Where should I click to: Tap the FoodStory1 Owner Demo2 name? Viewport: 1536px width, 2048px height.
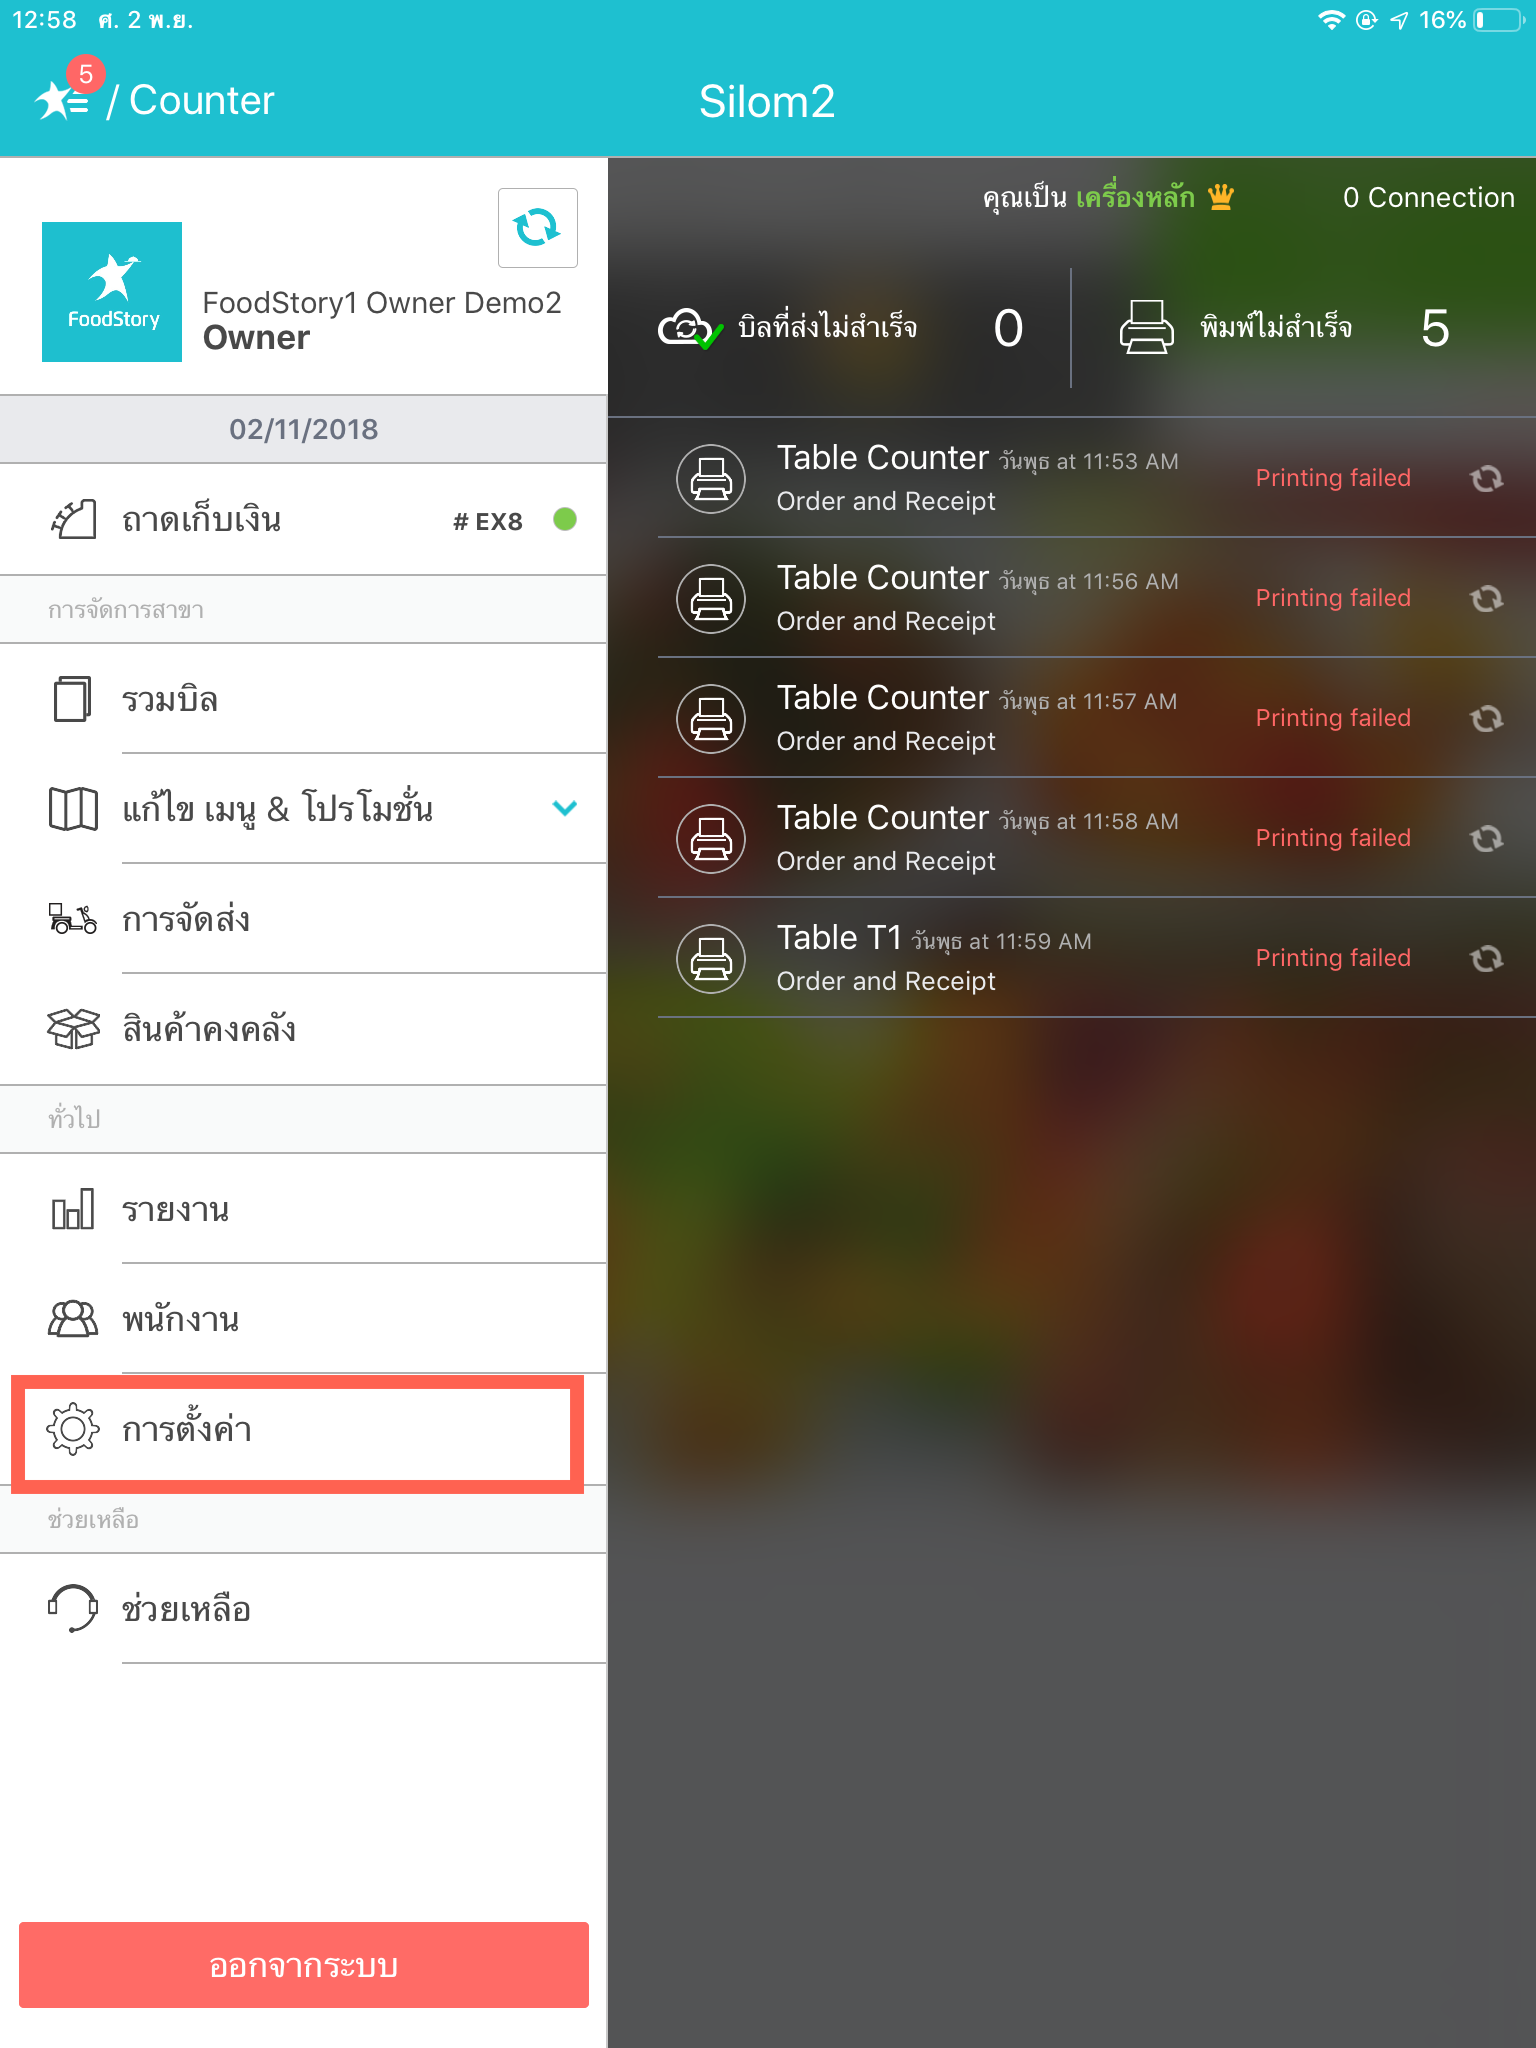pos(382,302)
